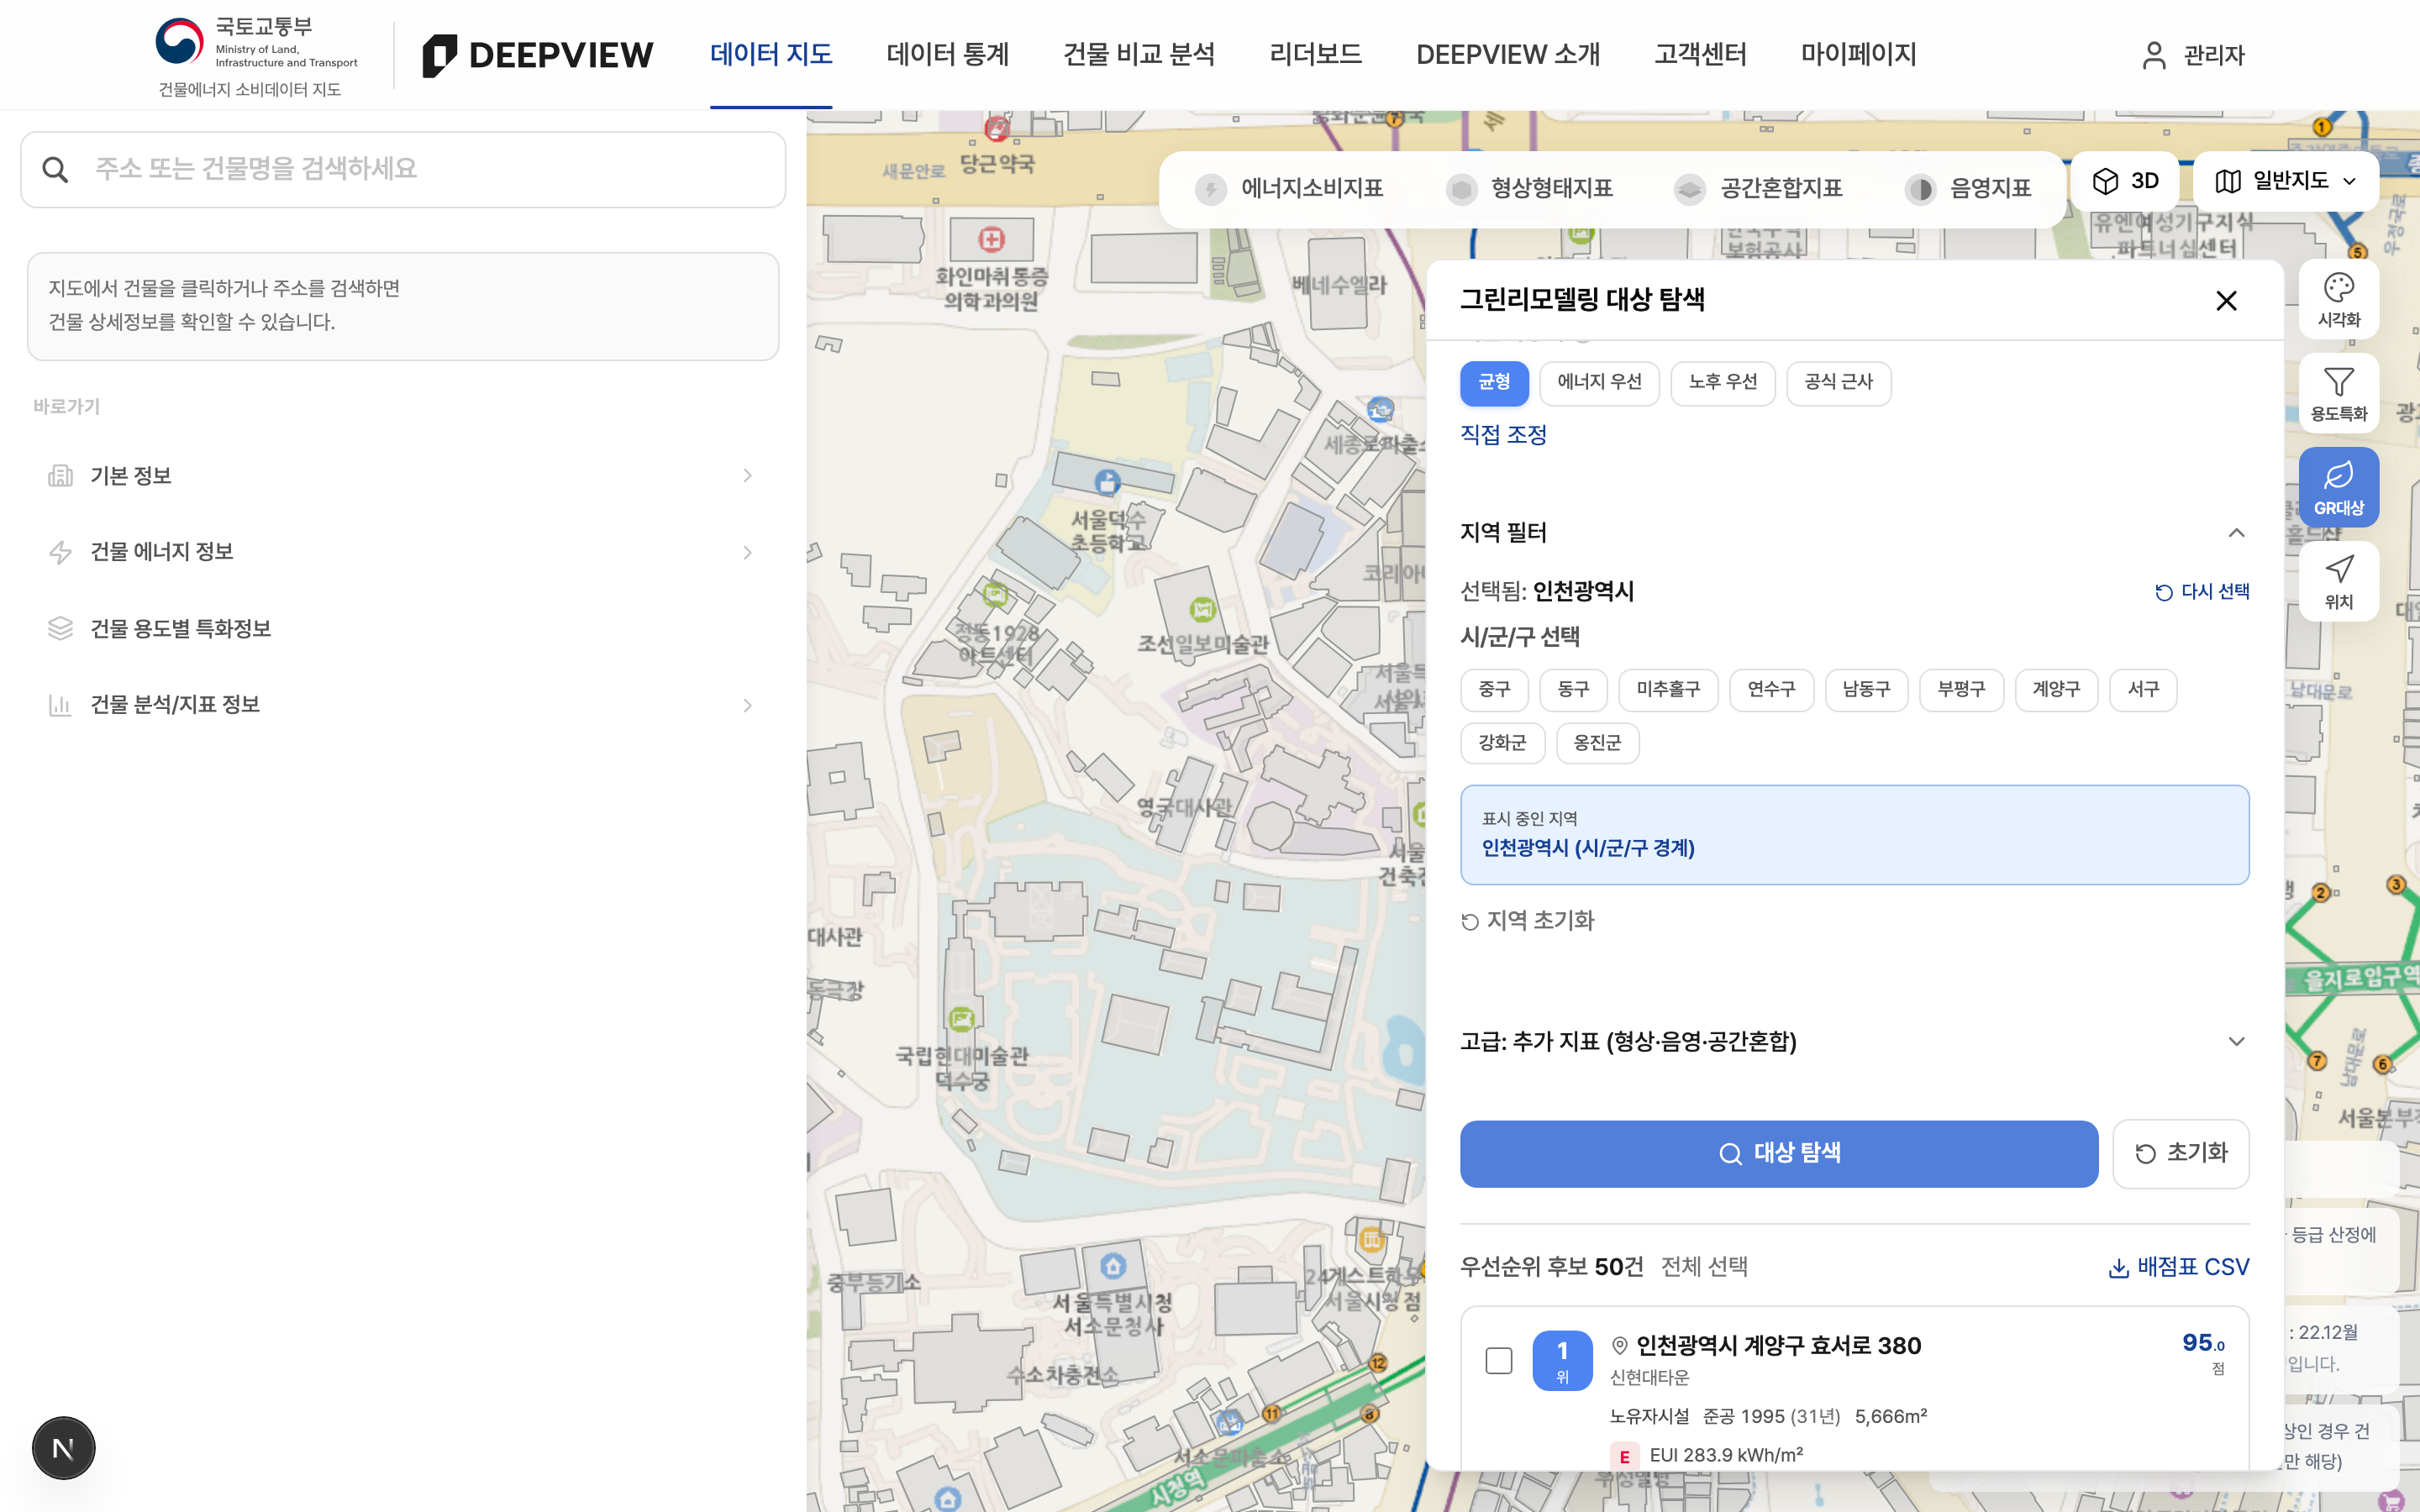Click the 지역 초기화 link
This screenshot has width=2420, height=1512.
[x=1527, y=921]
